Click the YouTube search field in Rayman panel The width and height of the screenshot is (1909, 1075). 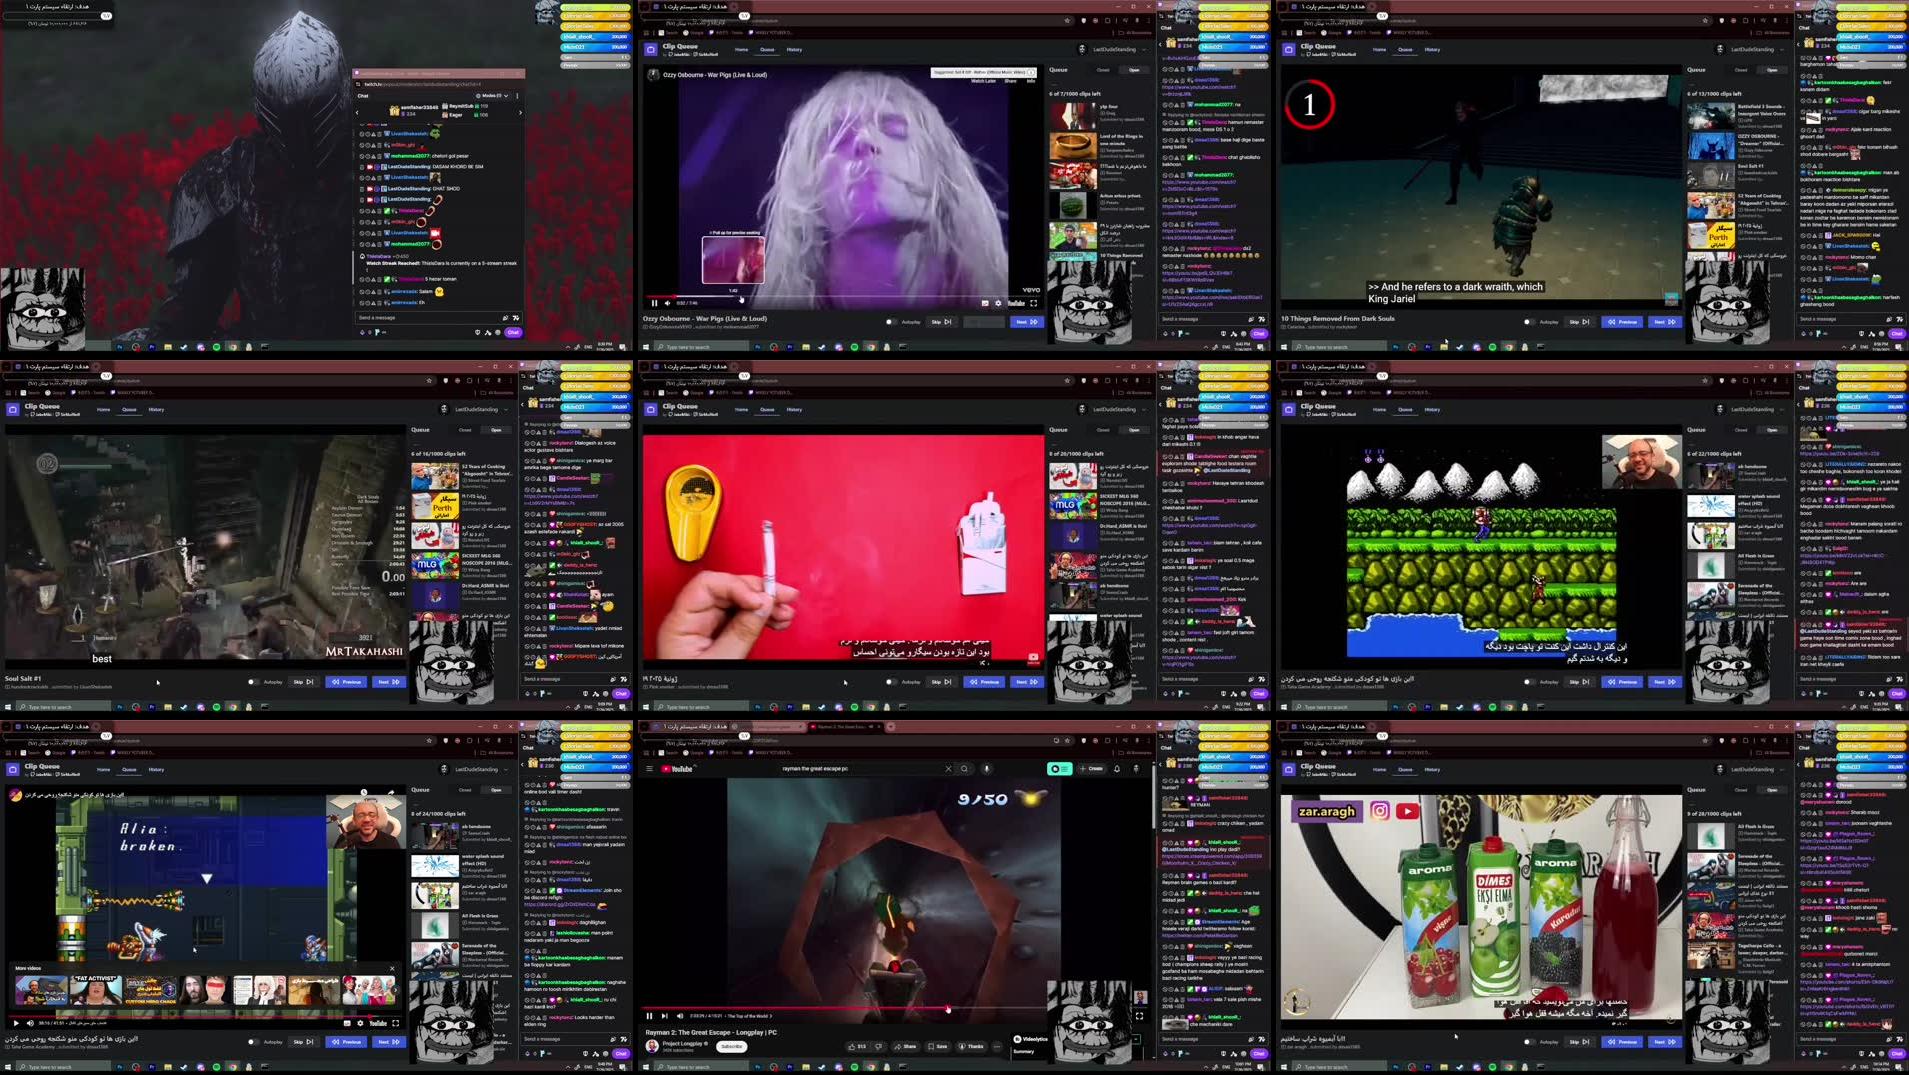[x=860, y=769]
